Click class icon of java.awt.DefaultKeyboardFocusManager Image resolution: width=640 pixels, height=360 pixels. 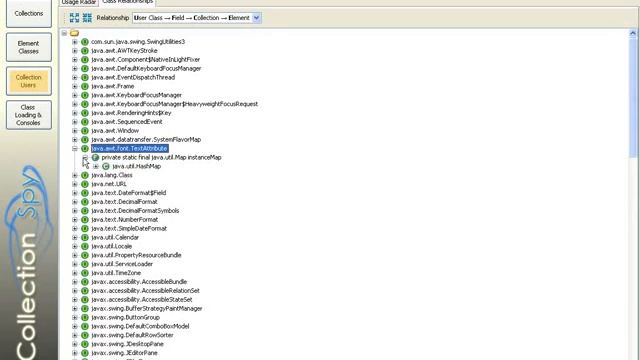(85, 68)
